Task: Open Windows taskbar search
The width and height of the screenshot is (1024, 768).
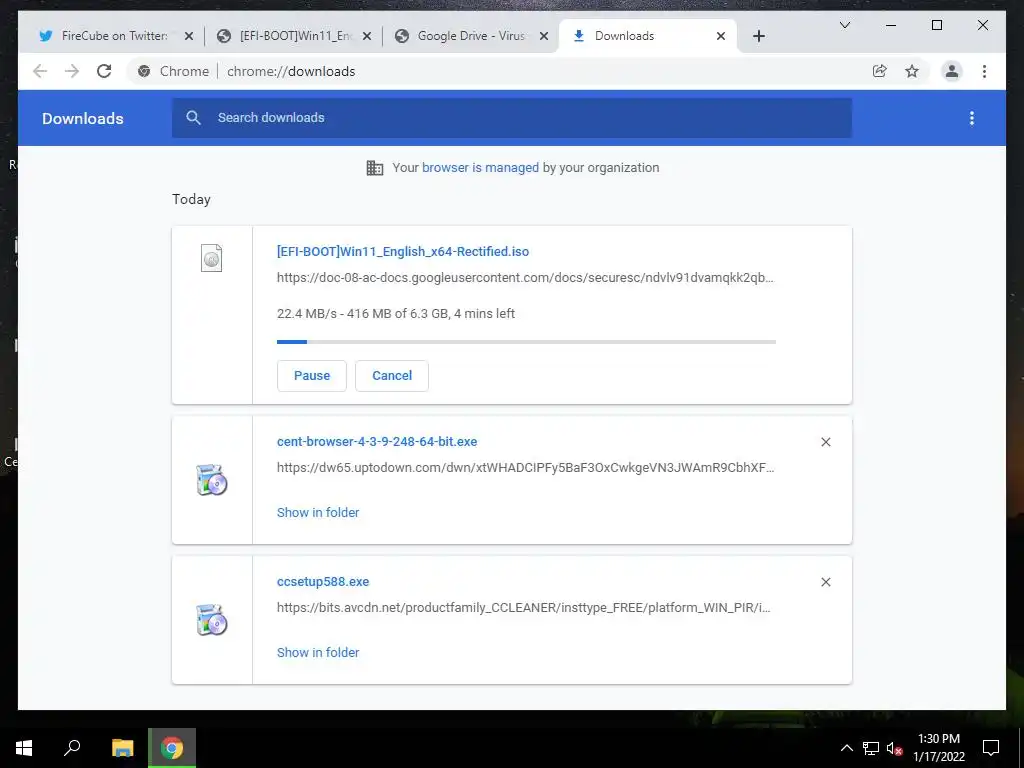Action: click(x=72, y=747)
